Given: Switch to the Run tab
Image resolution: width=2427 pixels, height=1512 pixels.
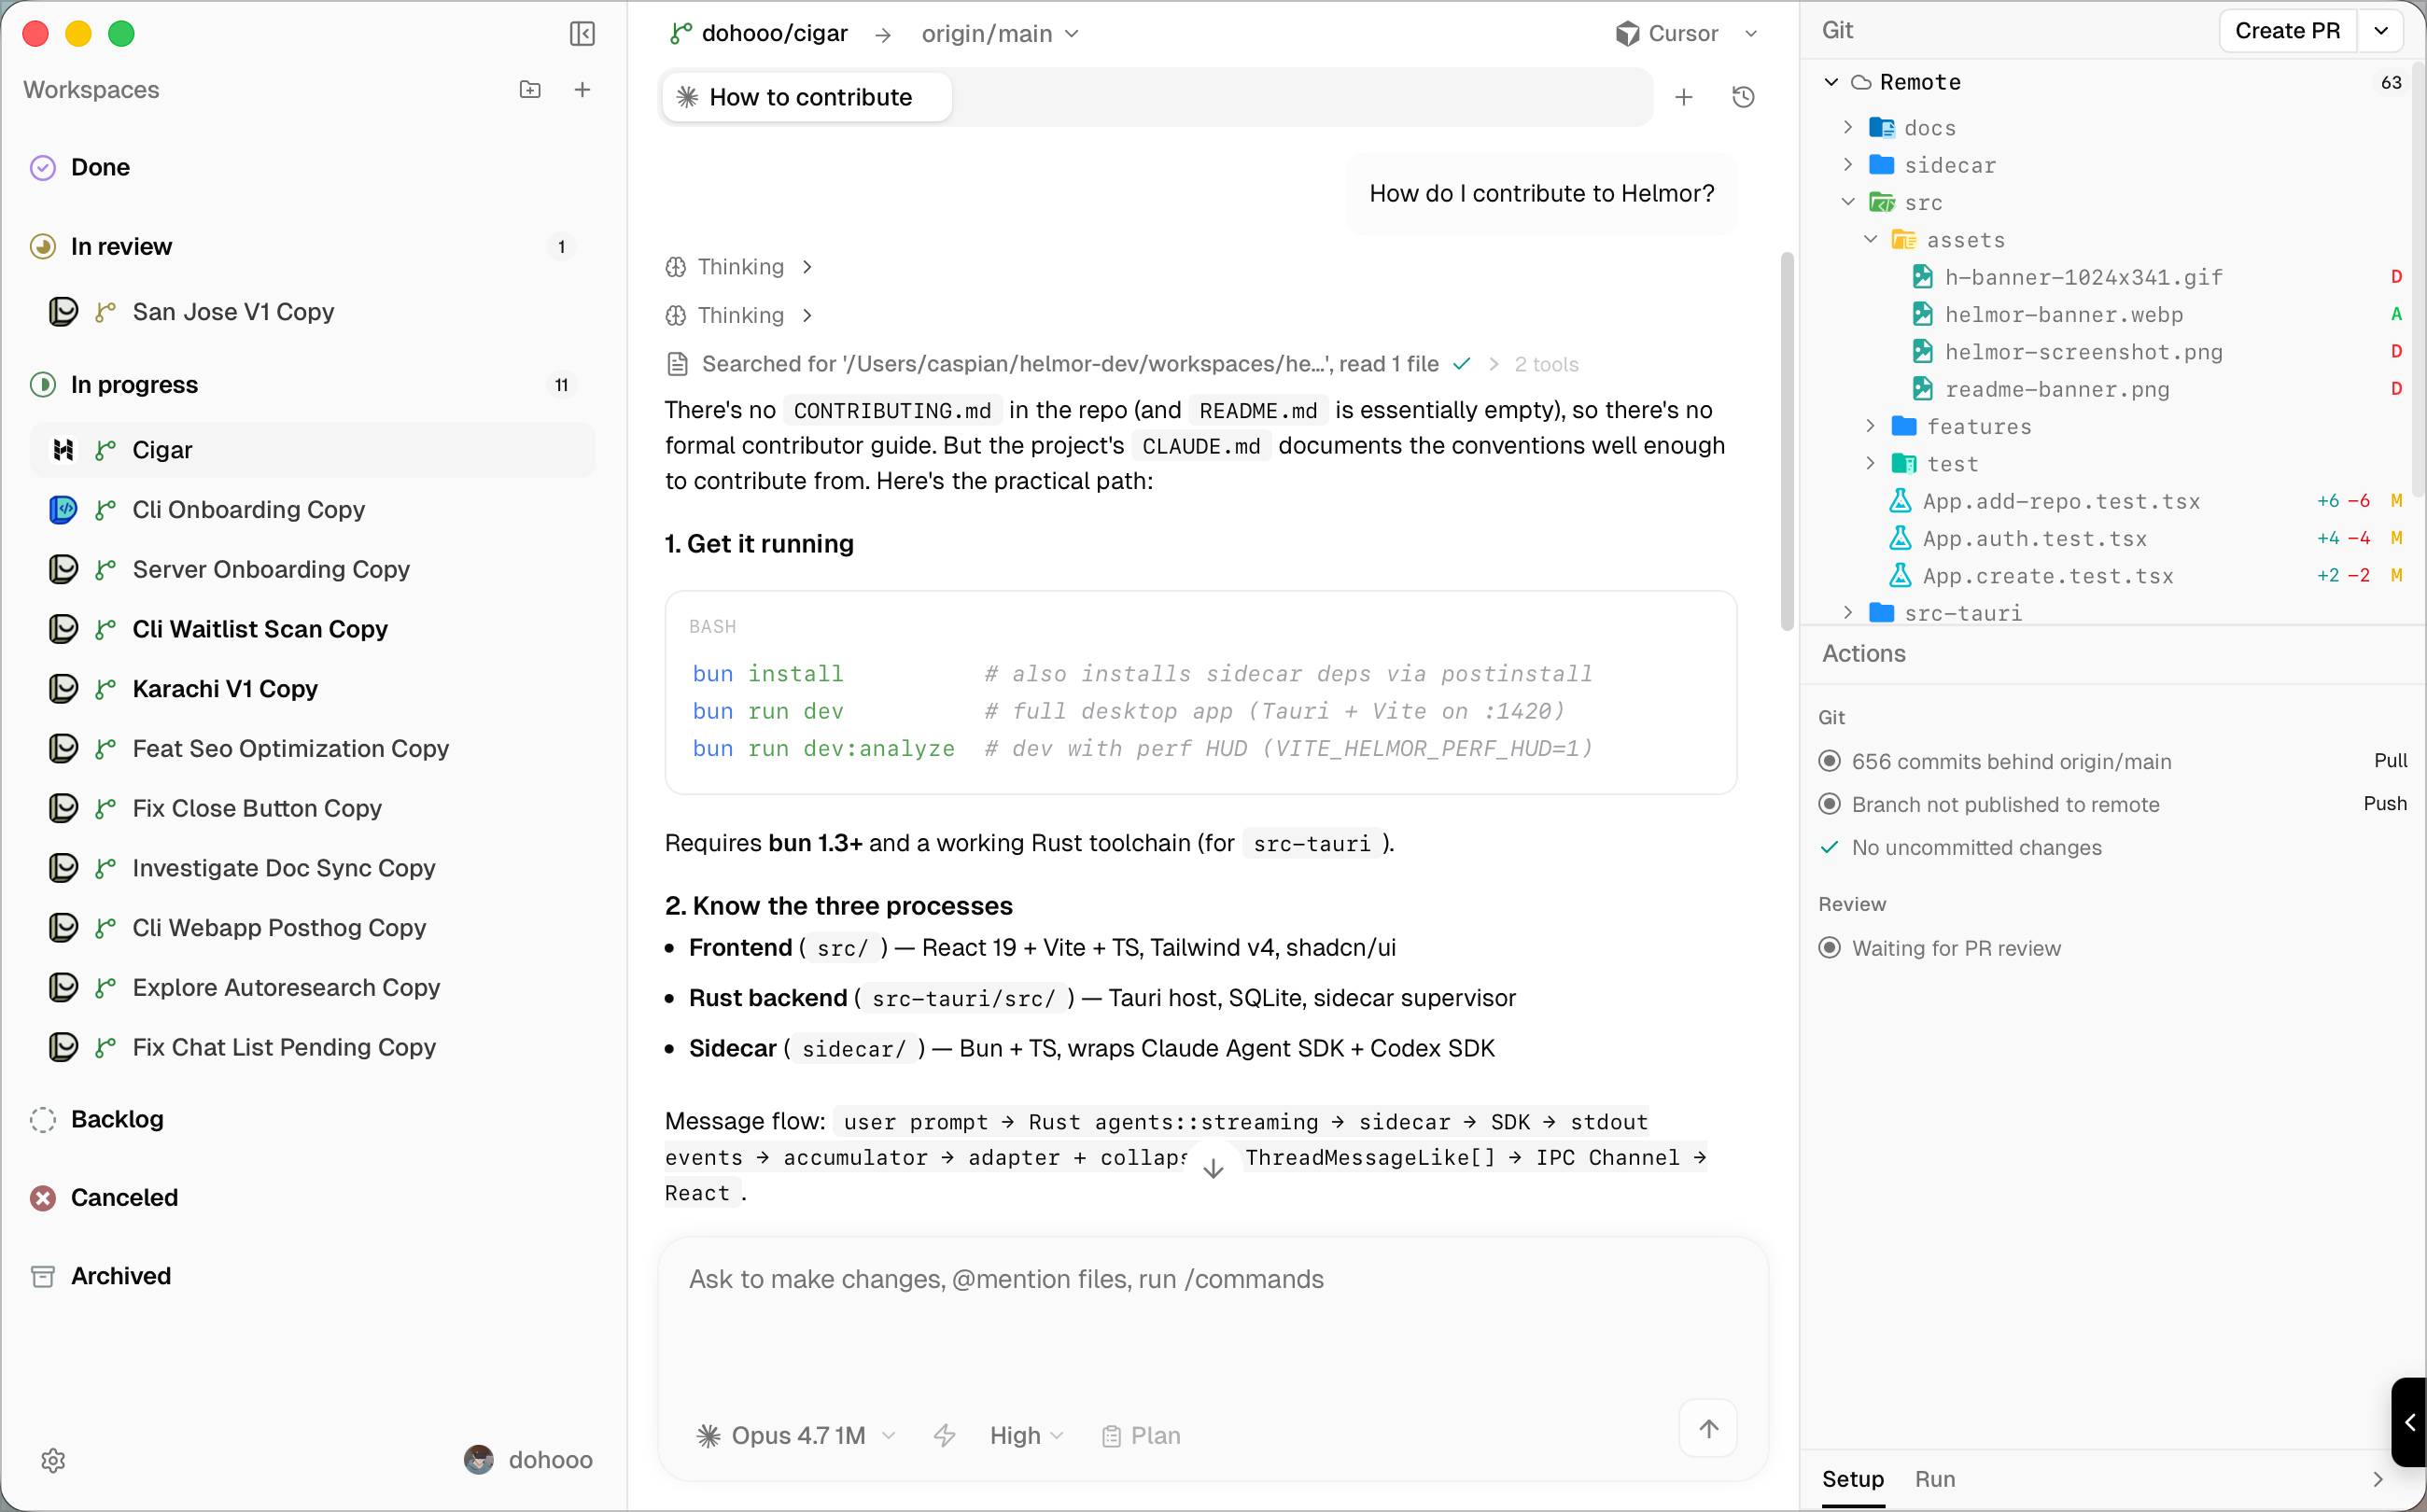Looking at the screenshot, I should [1934, 1479].
